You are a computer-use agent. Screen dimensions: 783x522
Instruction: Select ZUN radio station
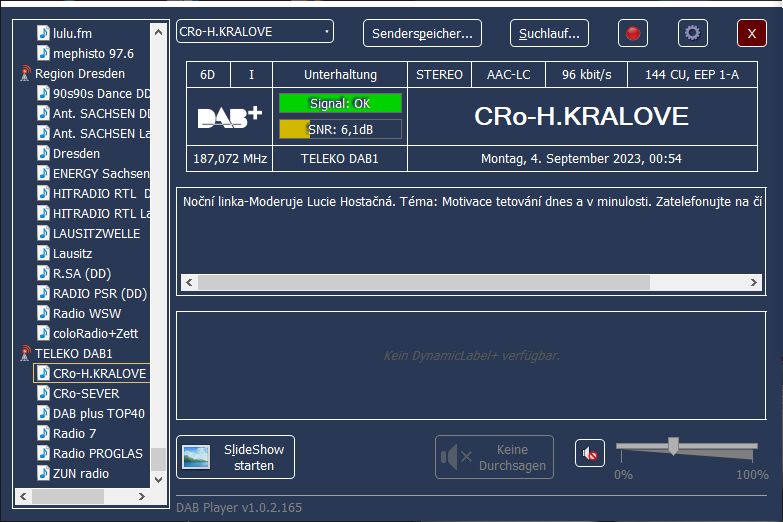[x=81, y=474]
